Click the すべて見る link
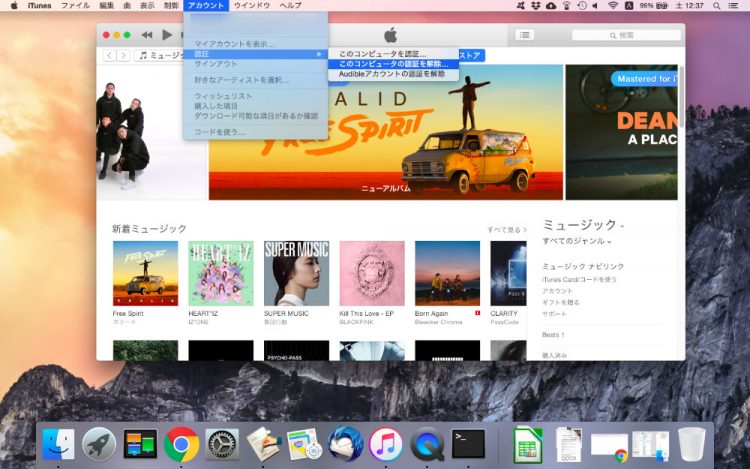The width and height of the screenshot is (750, 469). (x=507, y=230)
